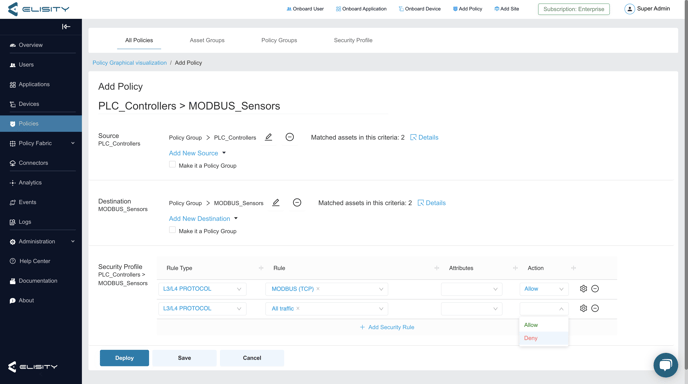Check destination Make it a Policy Group

pyautogui.click(x=172, y=230)
